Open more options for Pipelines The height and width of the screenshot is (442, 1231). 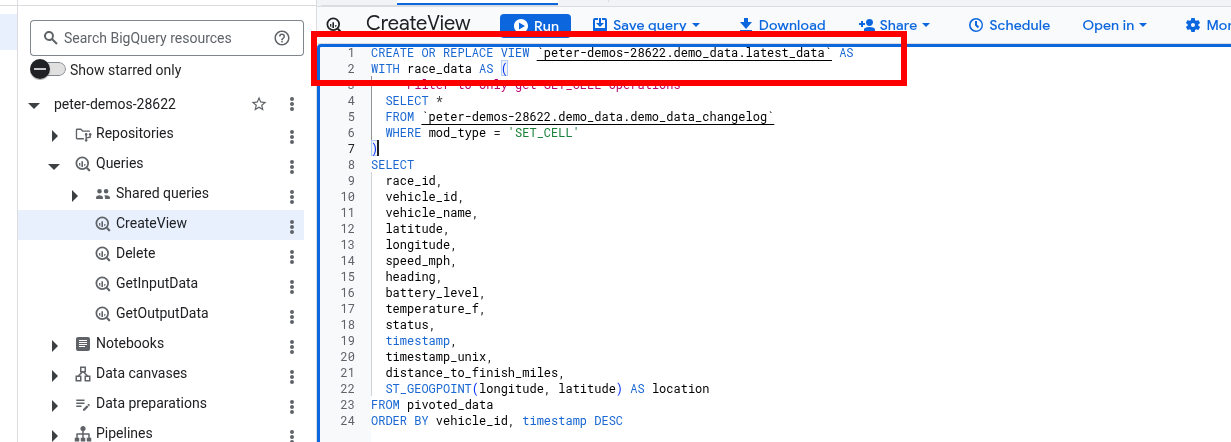[x=292, y=434]
